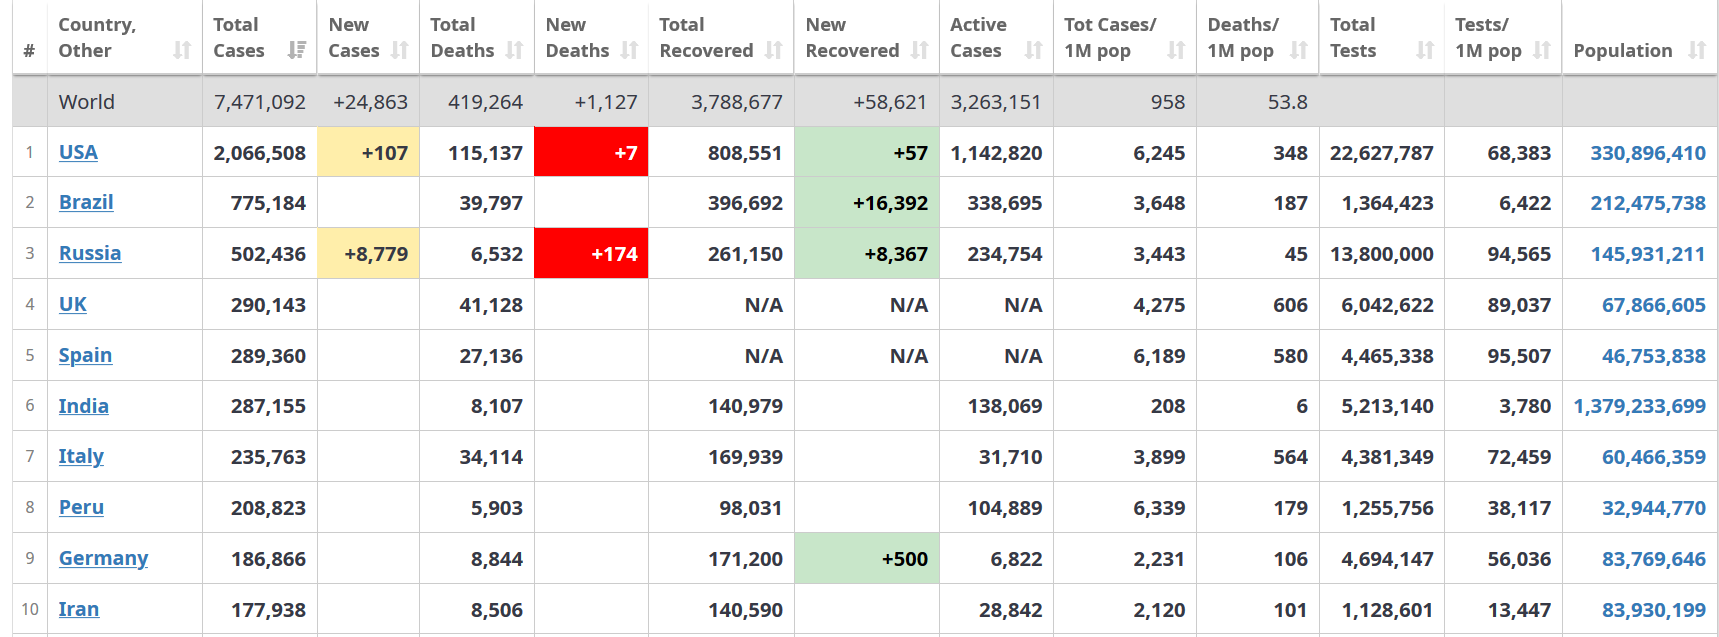Click Russia new deaths +174 cell

pos(592,253)
